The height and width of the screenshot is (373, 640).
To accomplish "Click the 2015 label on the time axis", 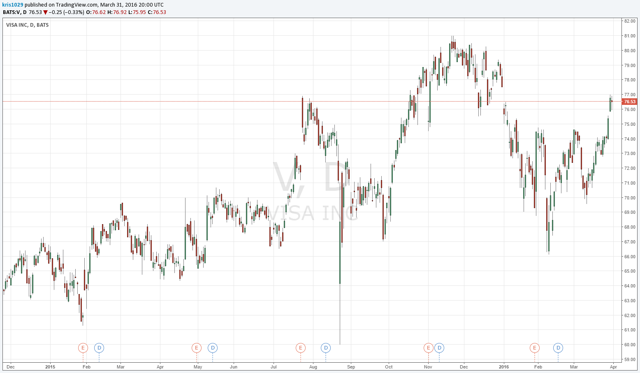I will [x=50, y=367].
